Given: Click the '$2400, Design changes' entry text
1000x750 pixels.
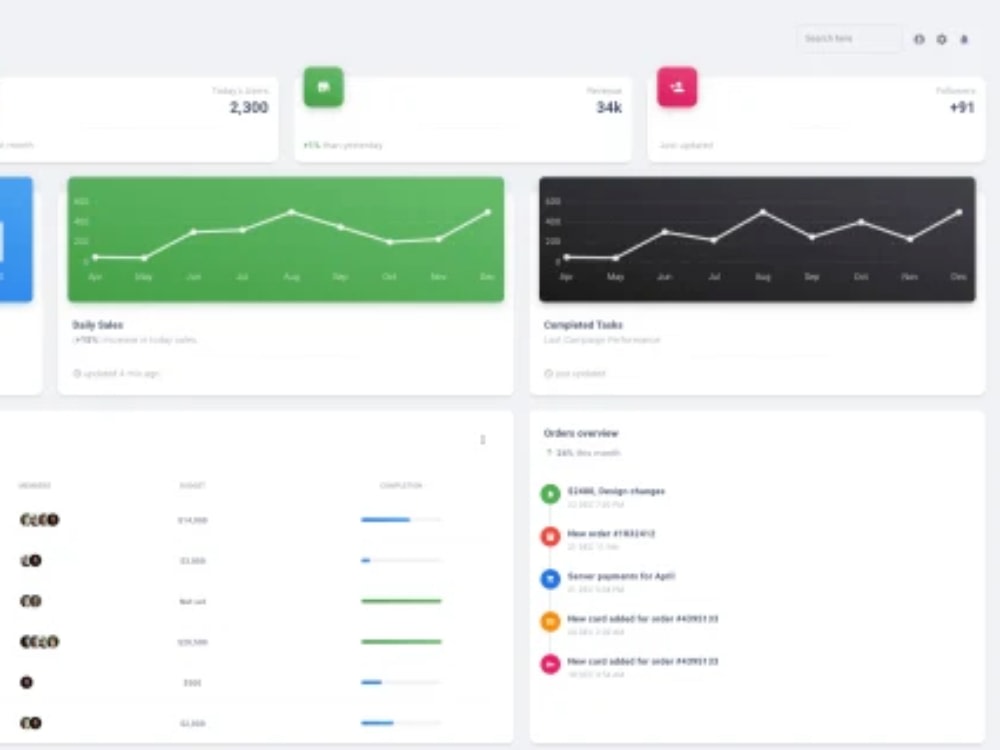Looking at the screenshot, I should coord(616,491).
